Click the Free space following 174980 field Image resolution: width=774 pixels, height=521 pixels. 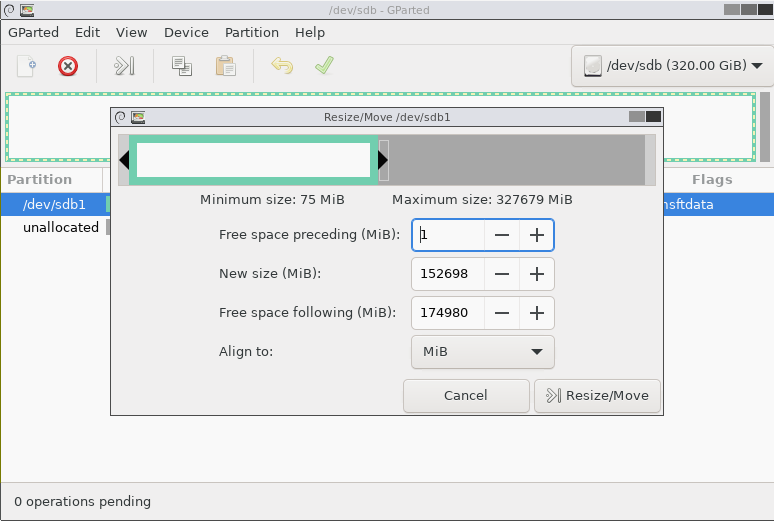tap(448, 313)
